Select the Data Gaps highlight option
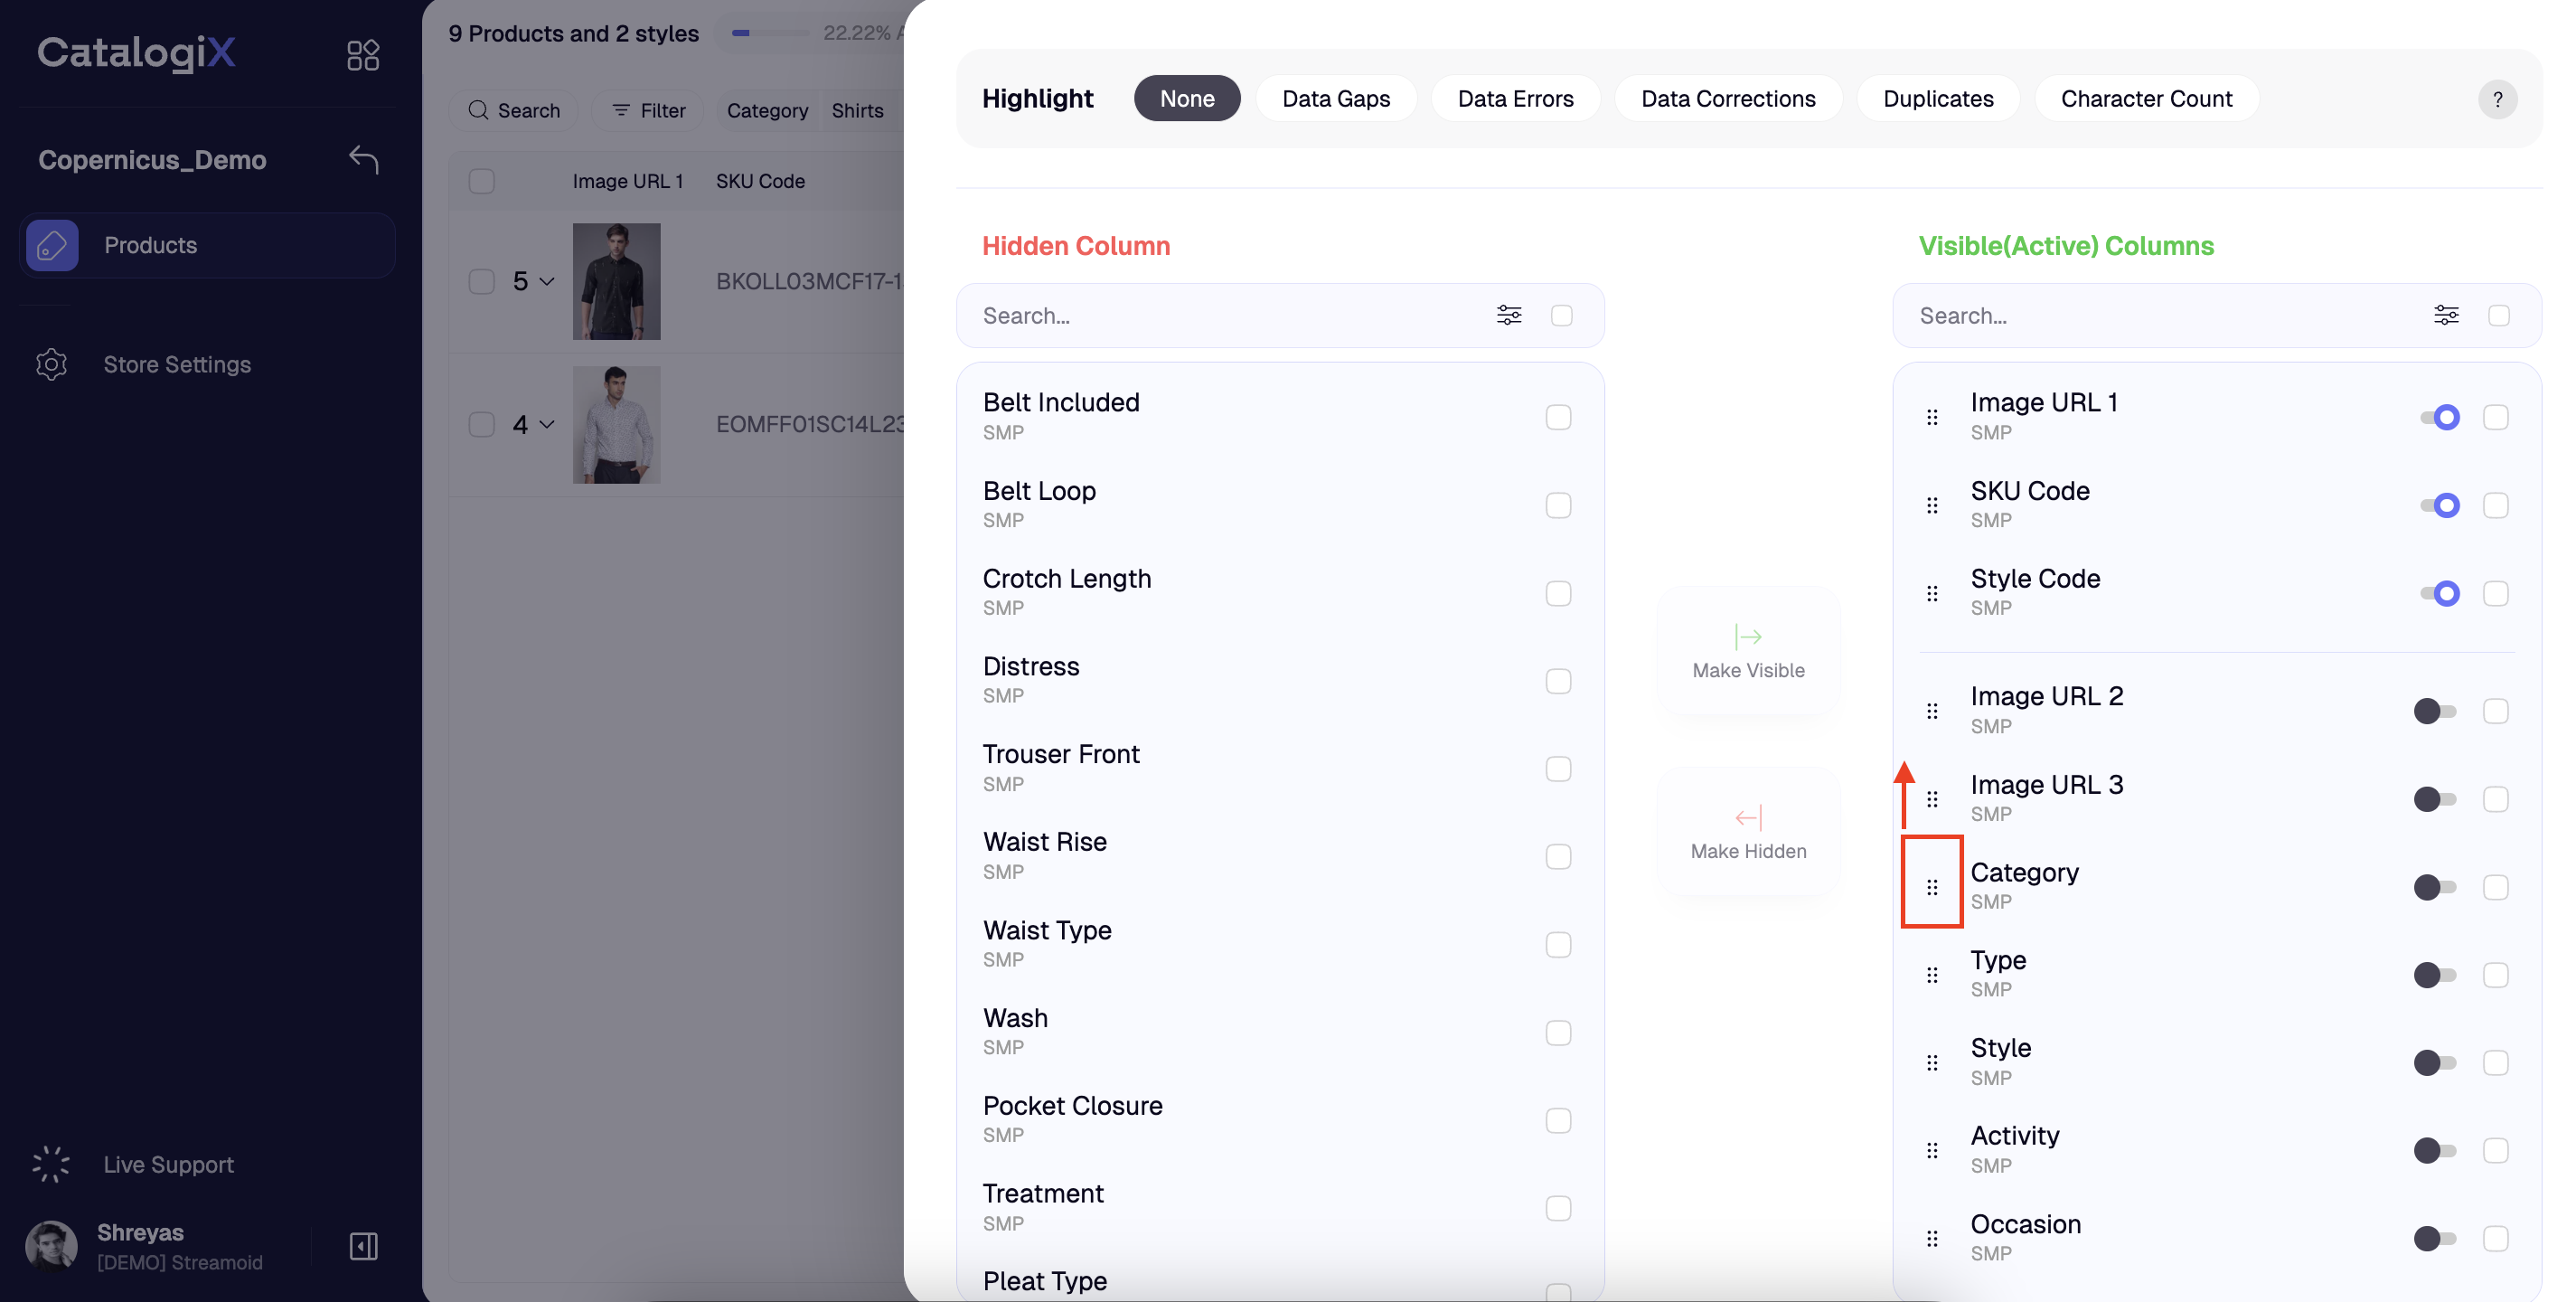Screen dimensions: 2576x1302 point(1336,98)
